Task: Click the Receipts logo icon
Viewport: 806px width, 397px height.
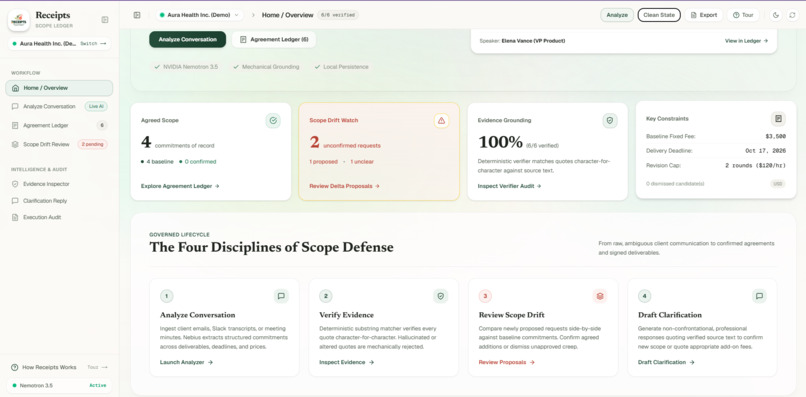Action: 19,20
